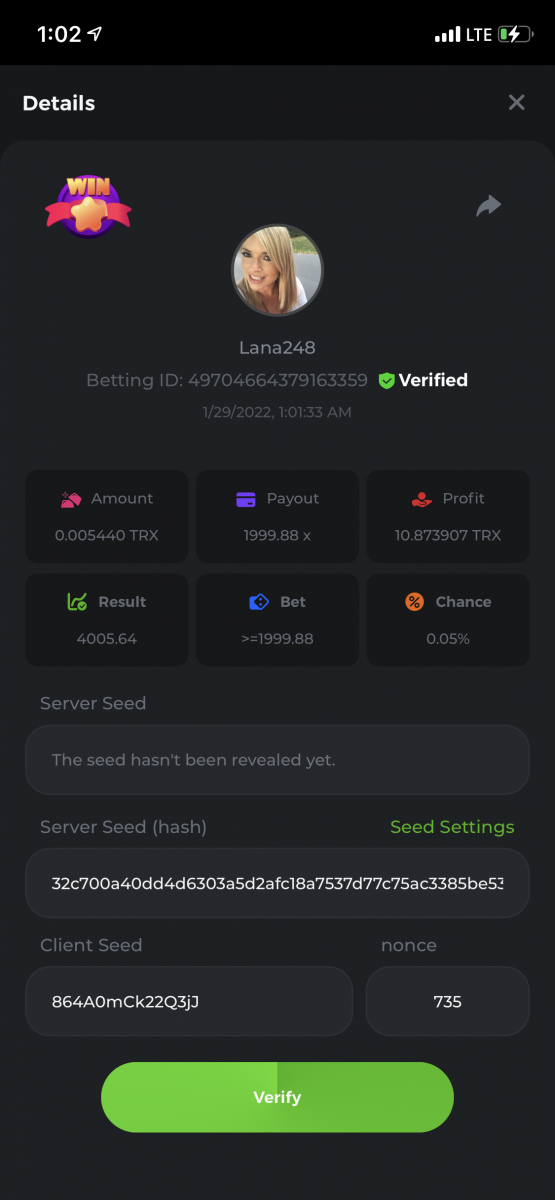Viewport: 555px width, 1200px height.
Task: Tap the share arrow icon
Action: click(x=488, y=206)
